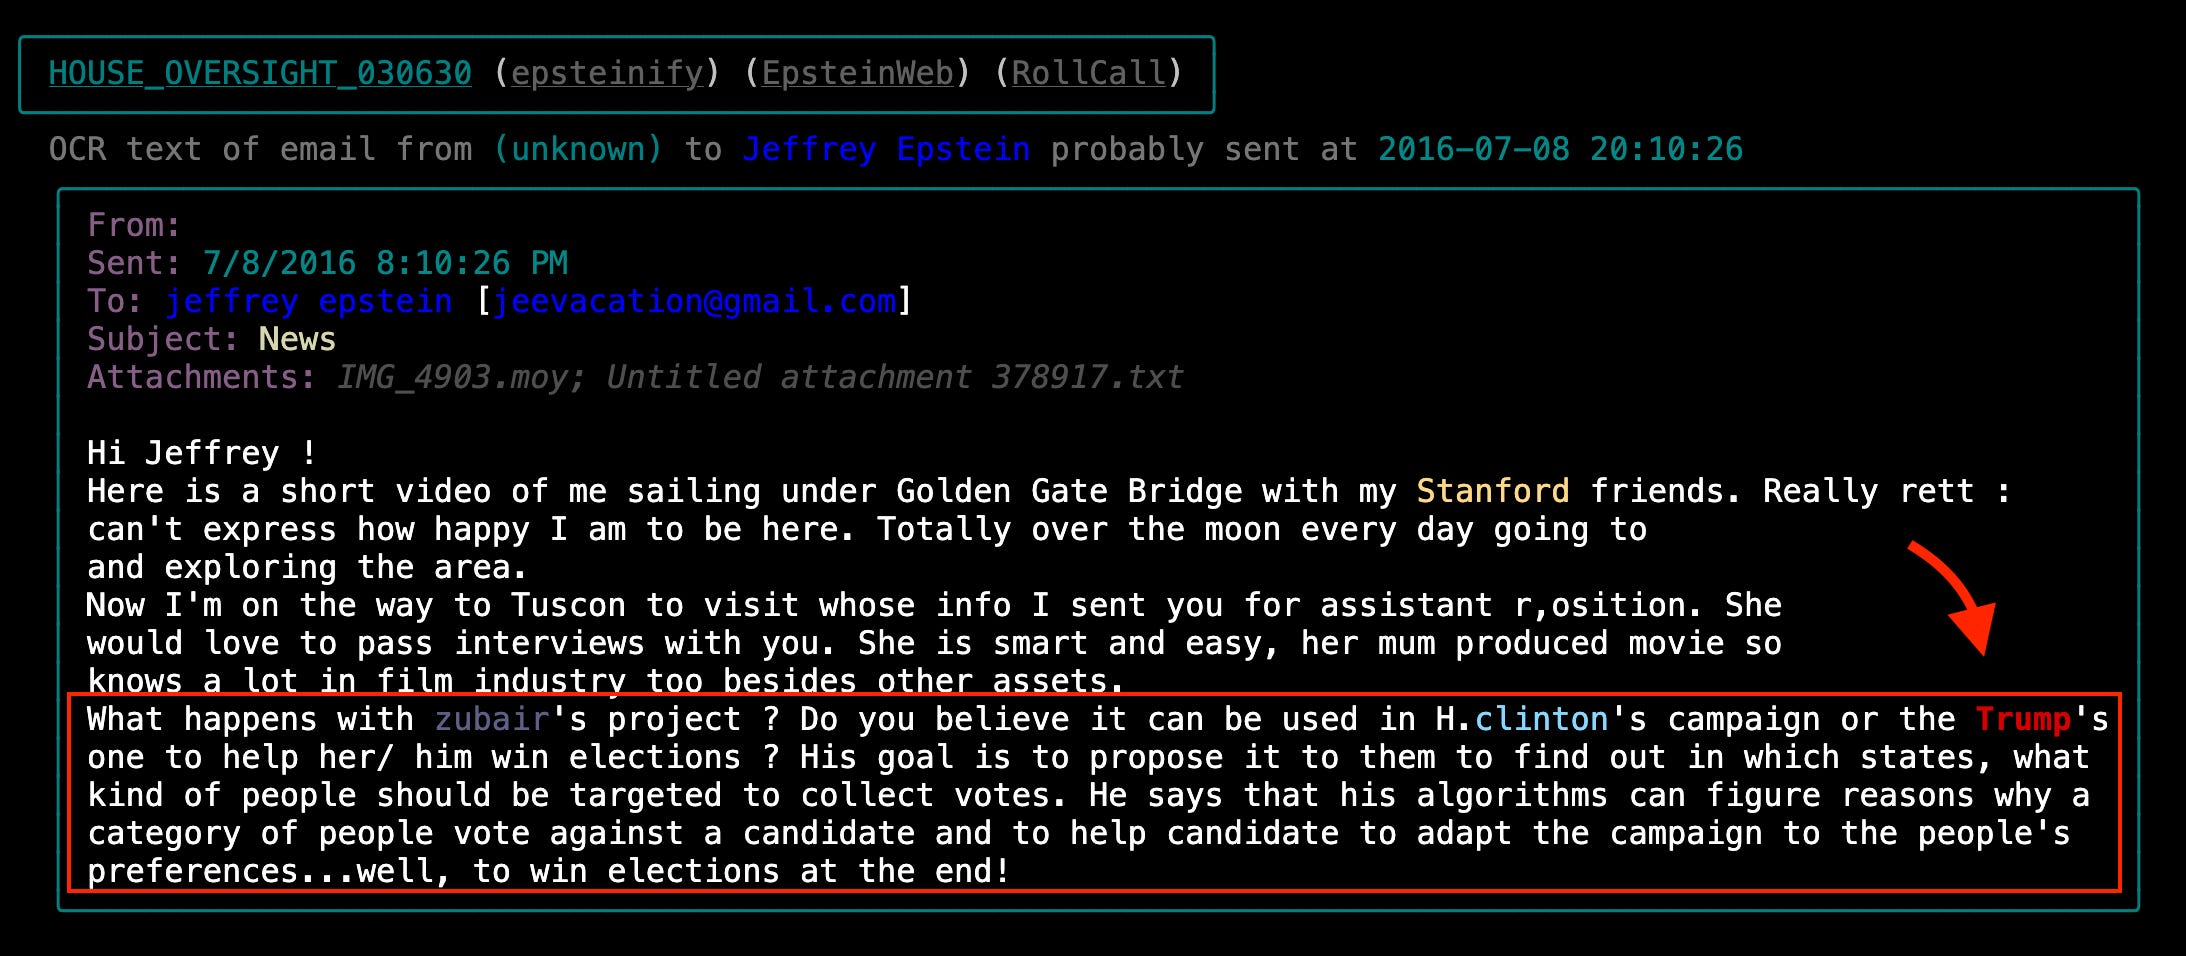Click the (unknown) sender name
Viewport: 2186px width, 956px height.
[578, 149]
